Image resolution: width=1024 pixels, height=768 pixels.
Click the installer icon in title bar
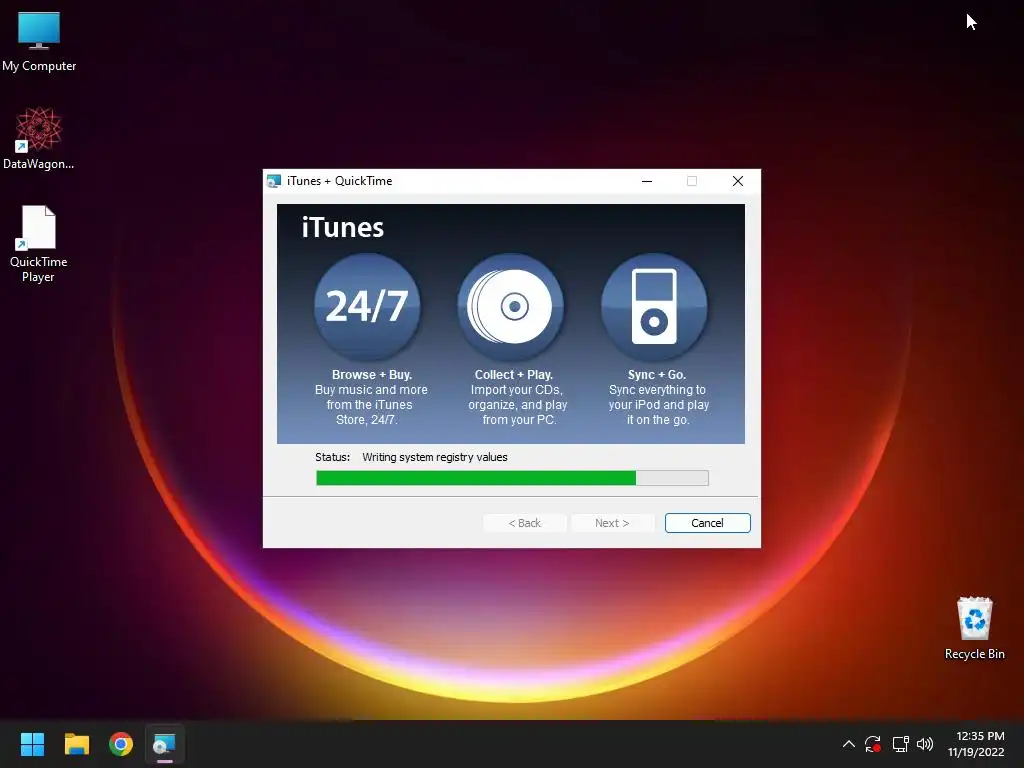[274, 181]
